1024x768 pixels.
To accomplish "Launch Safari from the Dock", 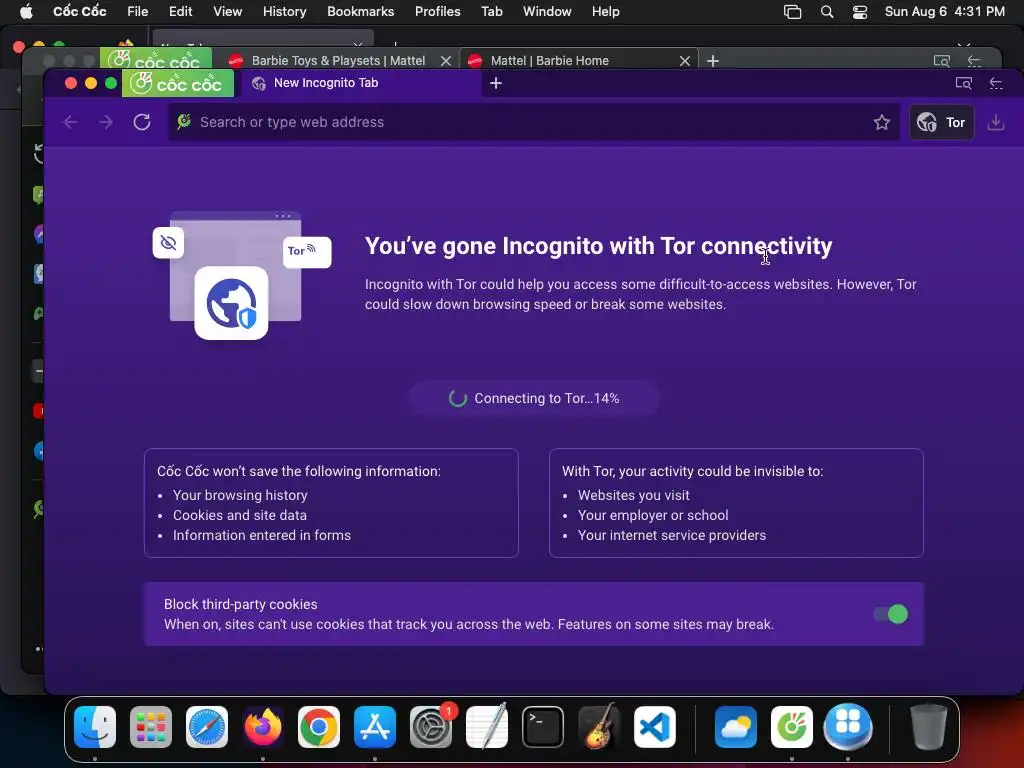I will (207, 727).
